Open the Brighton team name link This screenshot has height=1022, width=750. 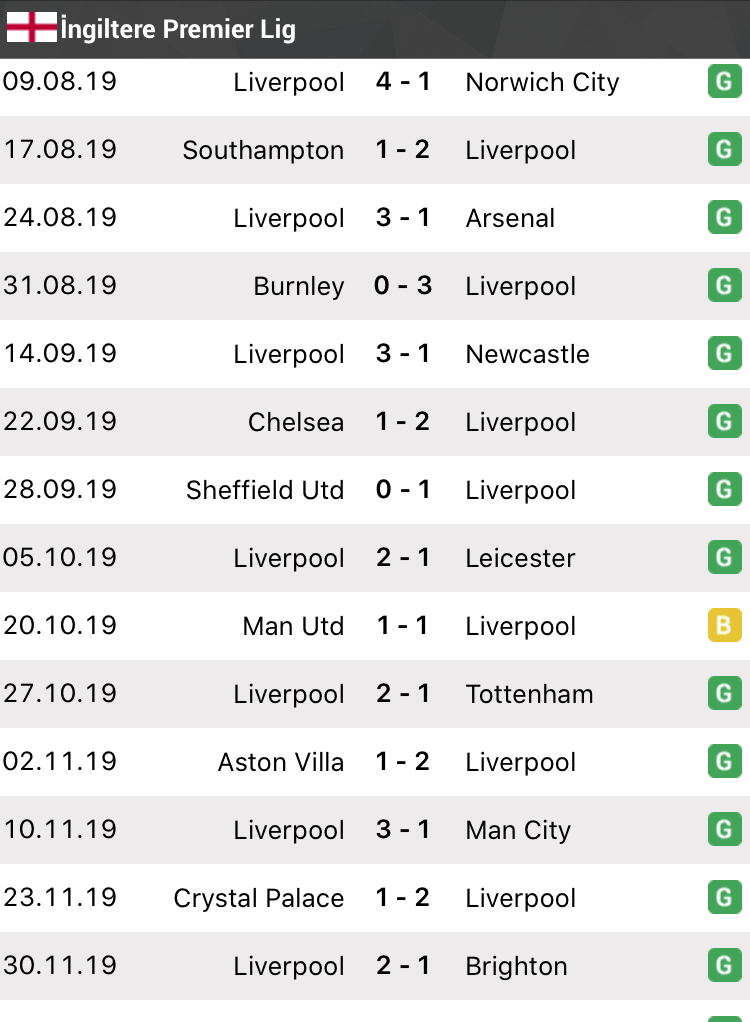516,966
